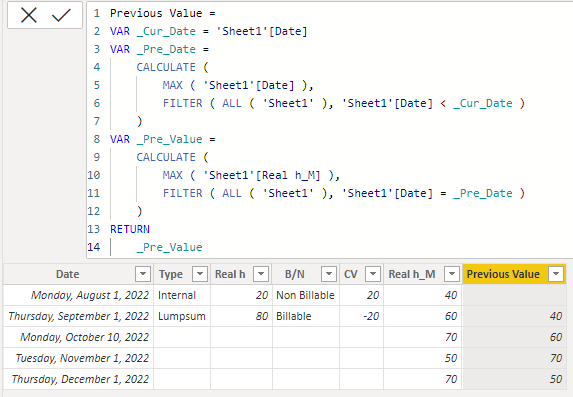Click formula line 1 'Previous Value ='

(163, 14)
